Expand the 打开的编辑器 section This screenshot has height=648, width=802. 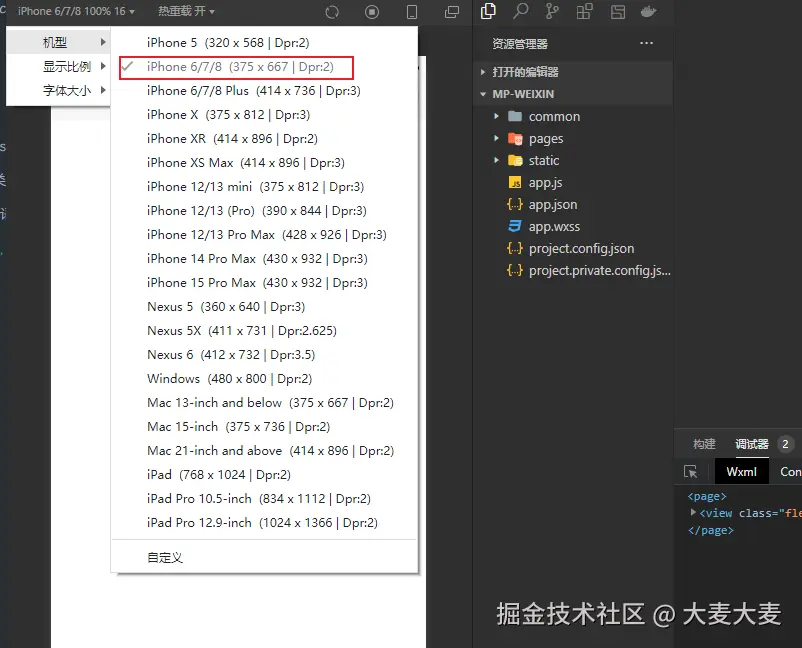point(573,72)
